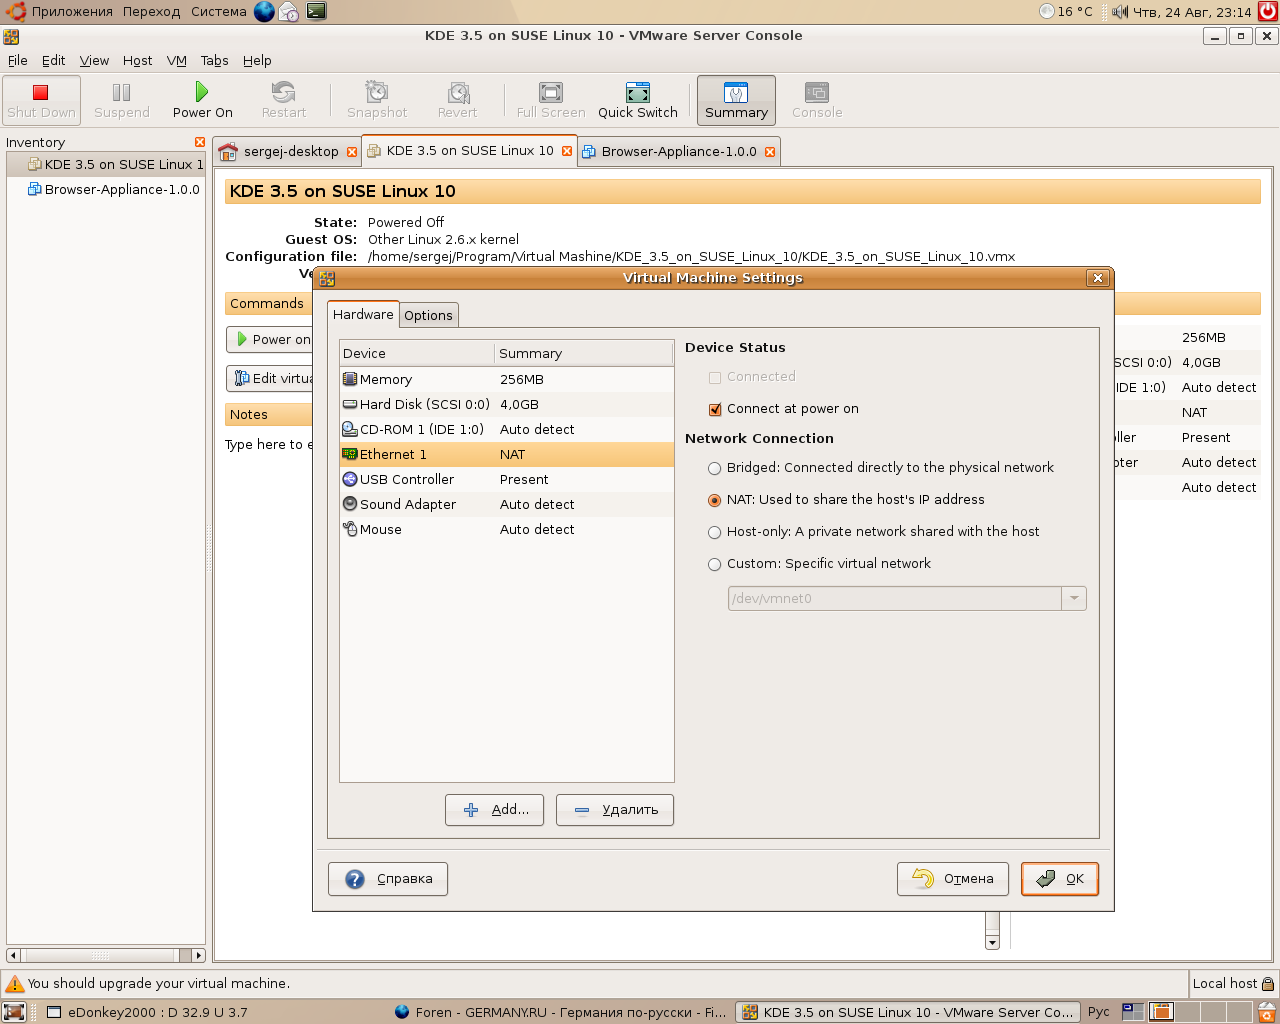Toggle the Connect at power on checkbox
Viewport: 1280px width, 1024px height.
[715, 409]
